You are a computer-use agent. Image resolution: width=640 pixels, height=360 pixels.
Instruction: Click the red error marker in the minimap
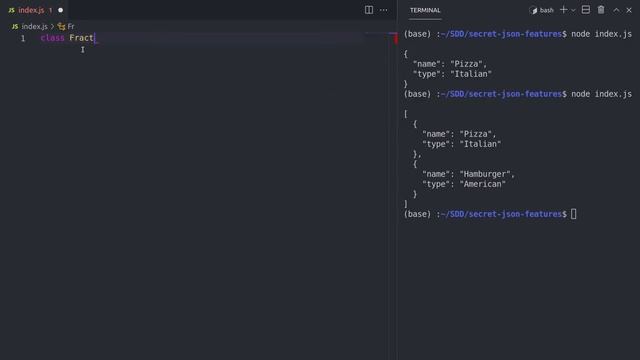click(x=395, y=38)
